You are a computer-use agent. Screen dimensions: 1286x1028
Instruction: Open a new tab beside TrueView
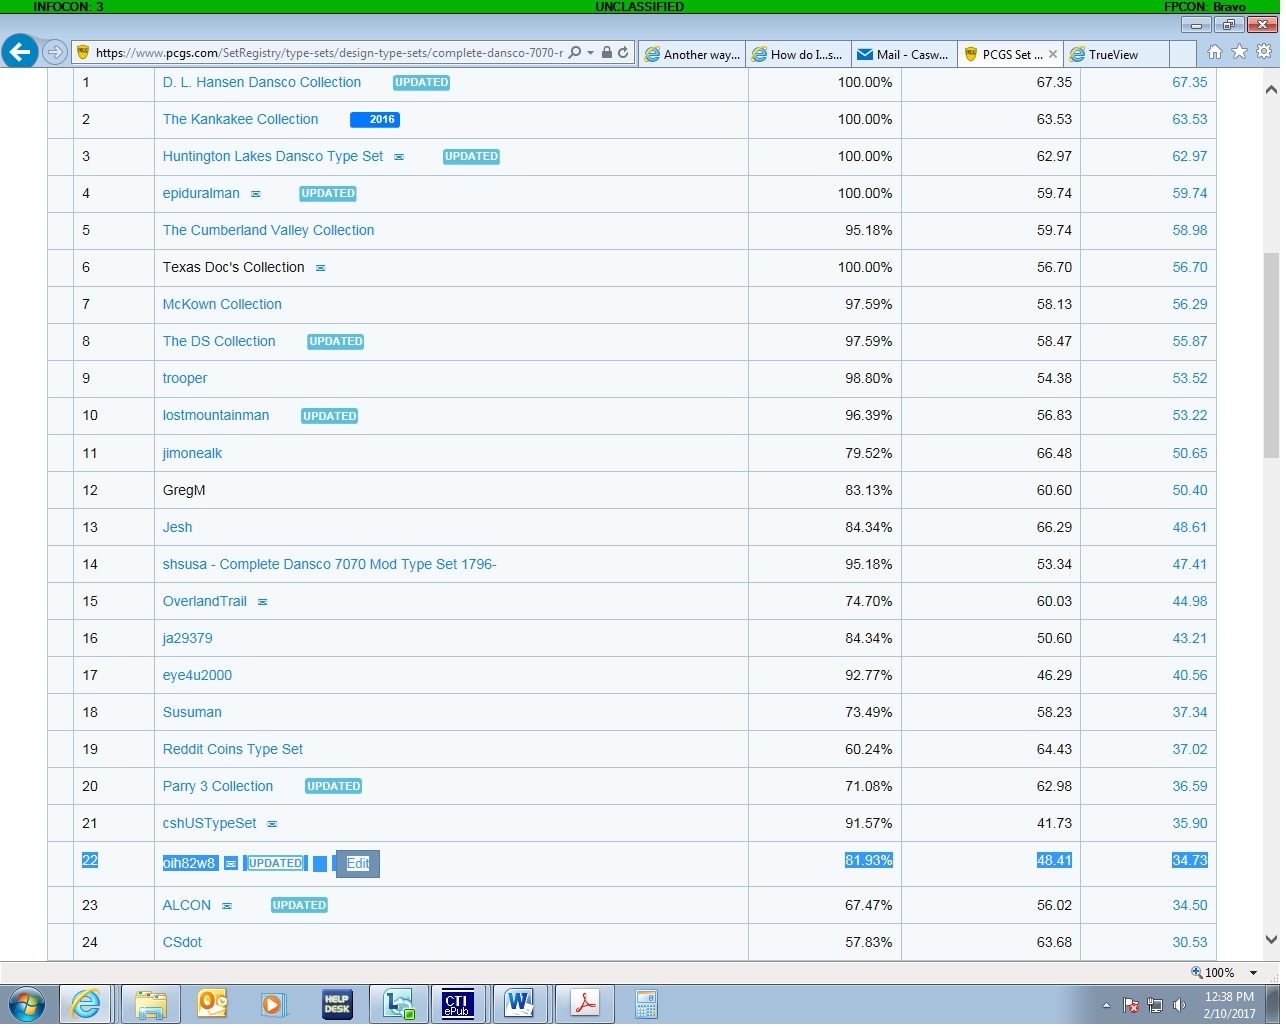(x=1182, y=54)
